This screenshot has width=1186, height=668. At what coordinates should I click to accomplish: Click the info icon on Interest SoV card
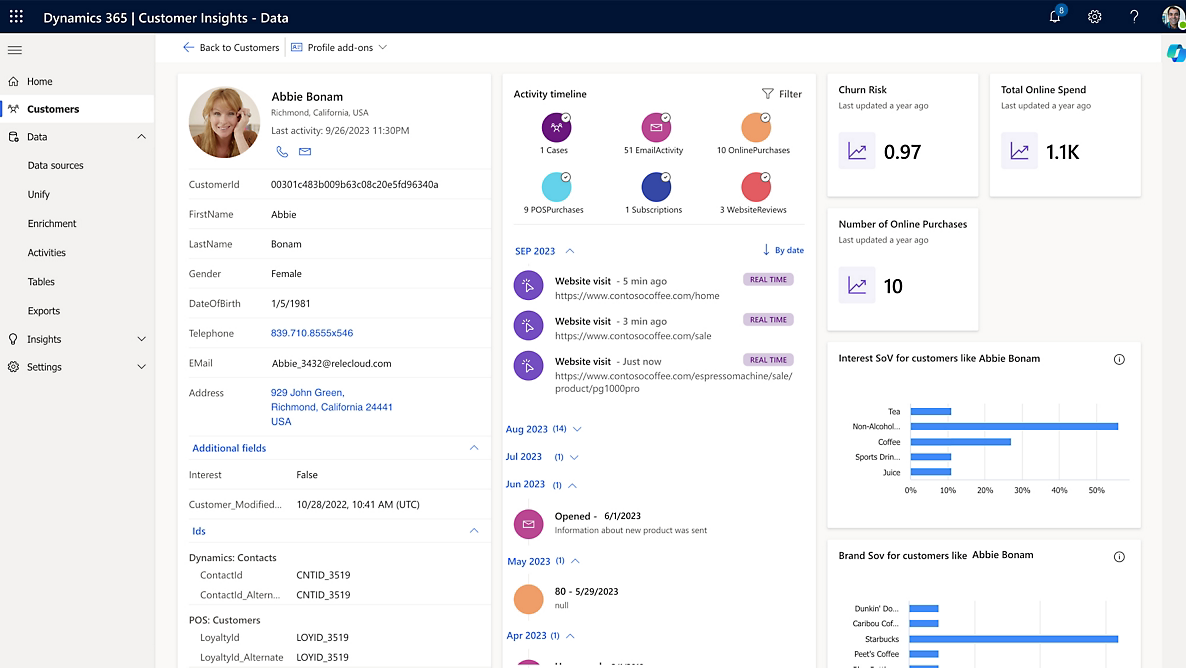coord(1119,358)
